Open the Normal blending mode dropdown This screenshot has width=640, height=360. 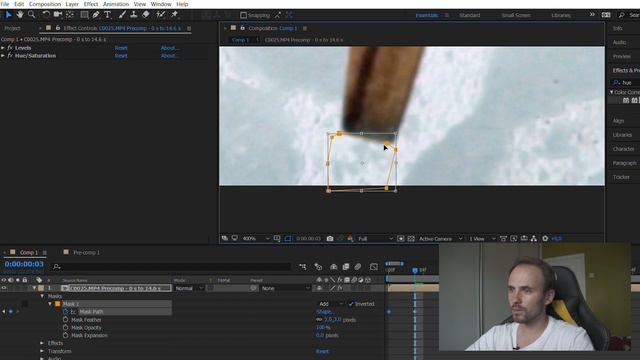pos(189,288)
